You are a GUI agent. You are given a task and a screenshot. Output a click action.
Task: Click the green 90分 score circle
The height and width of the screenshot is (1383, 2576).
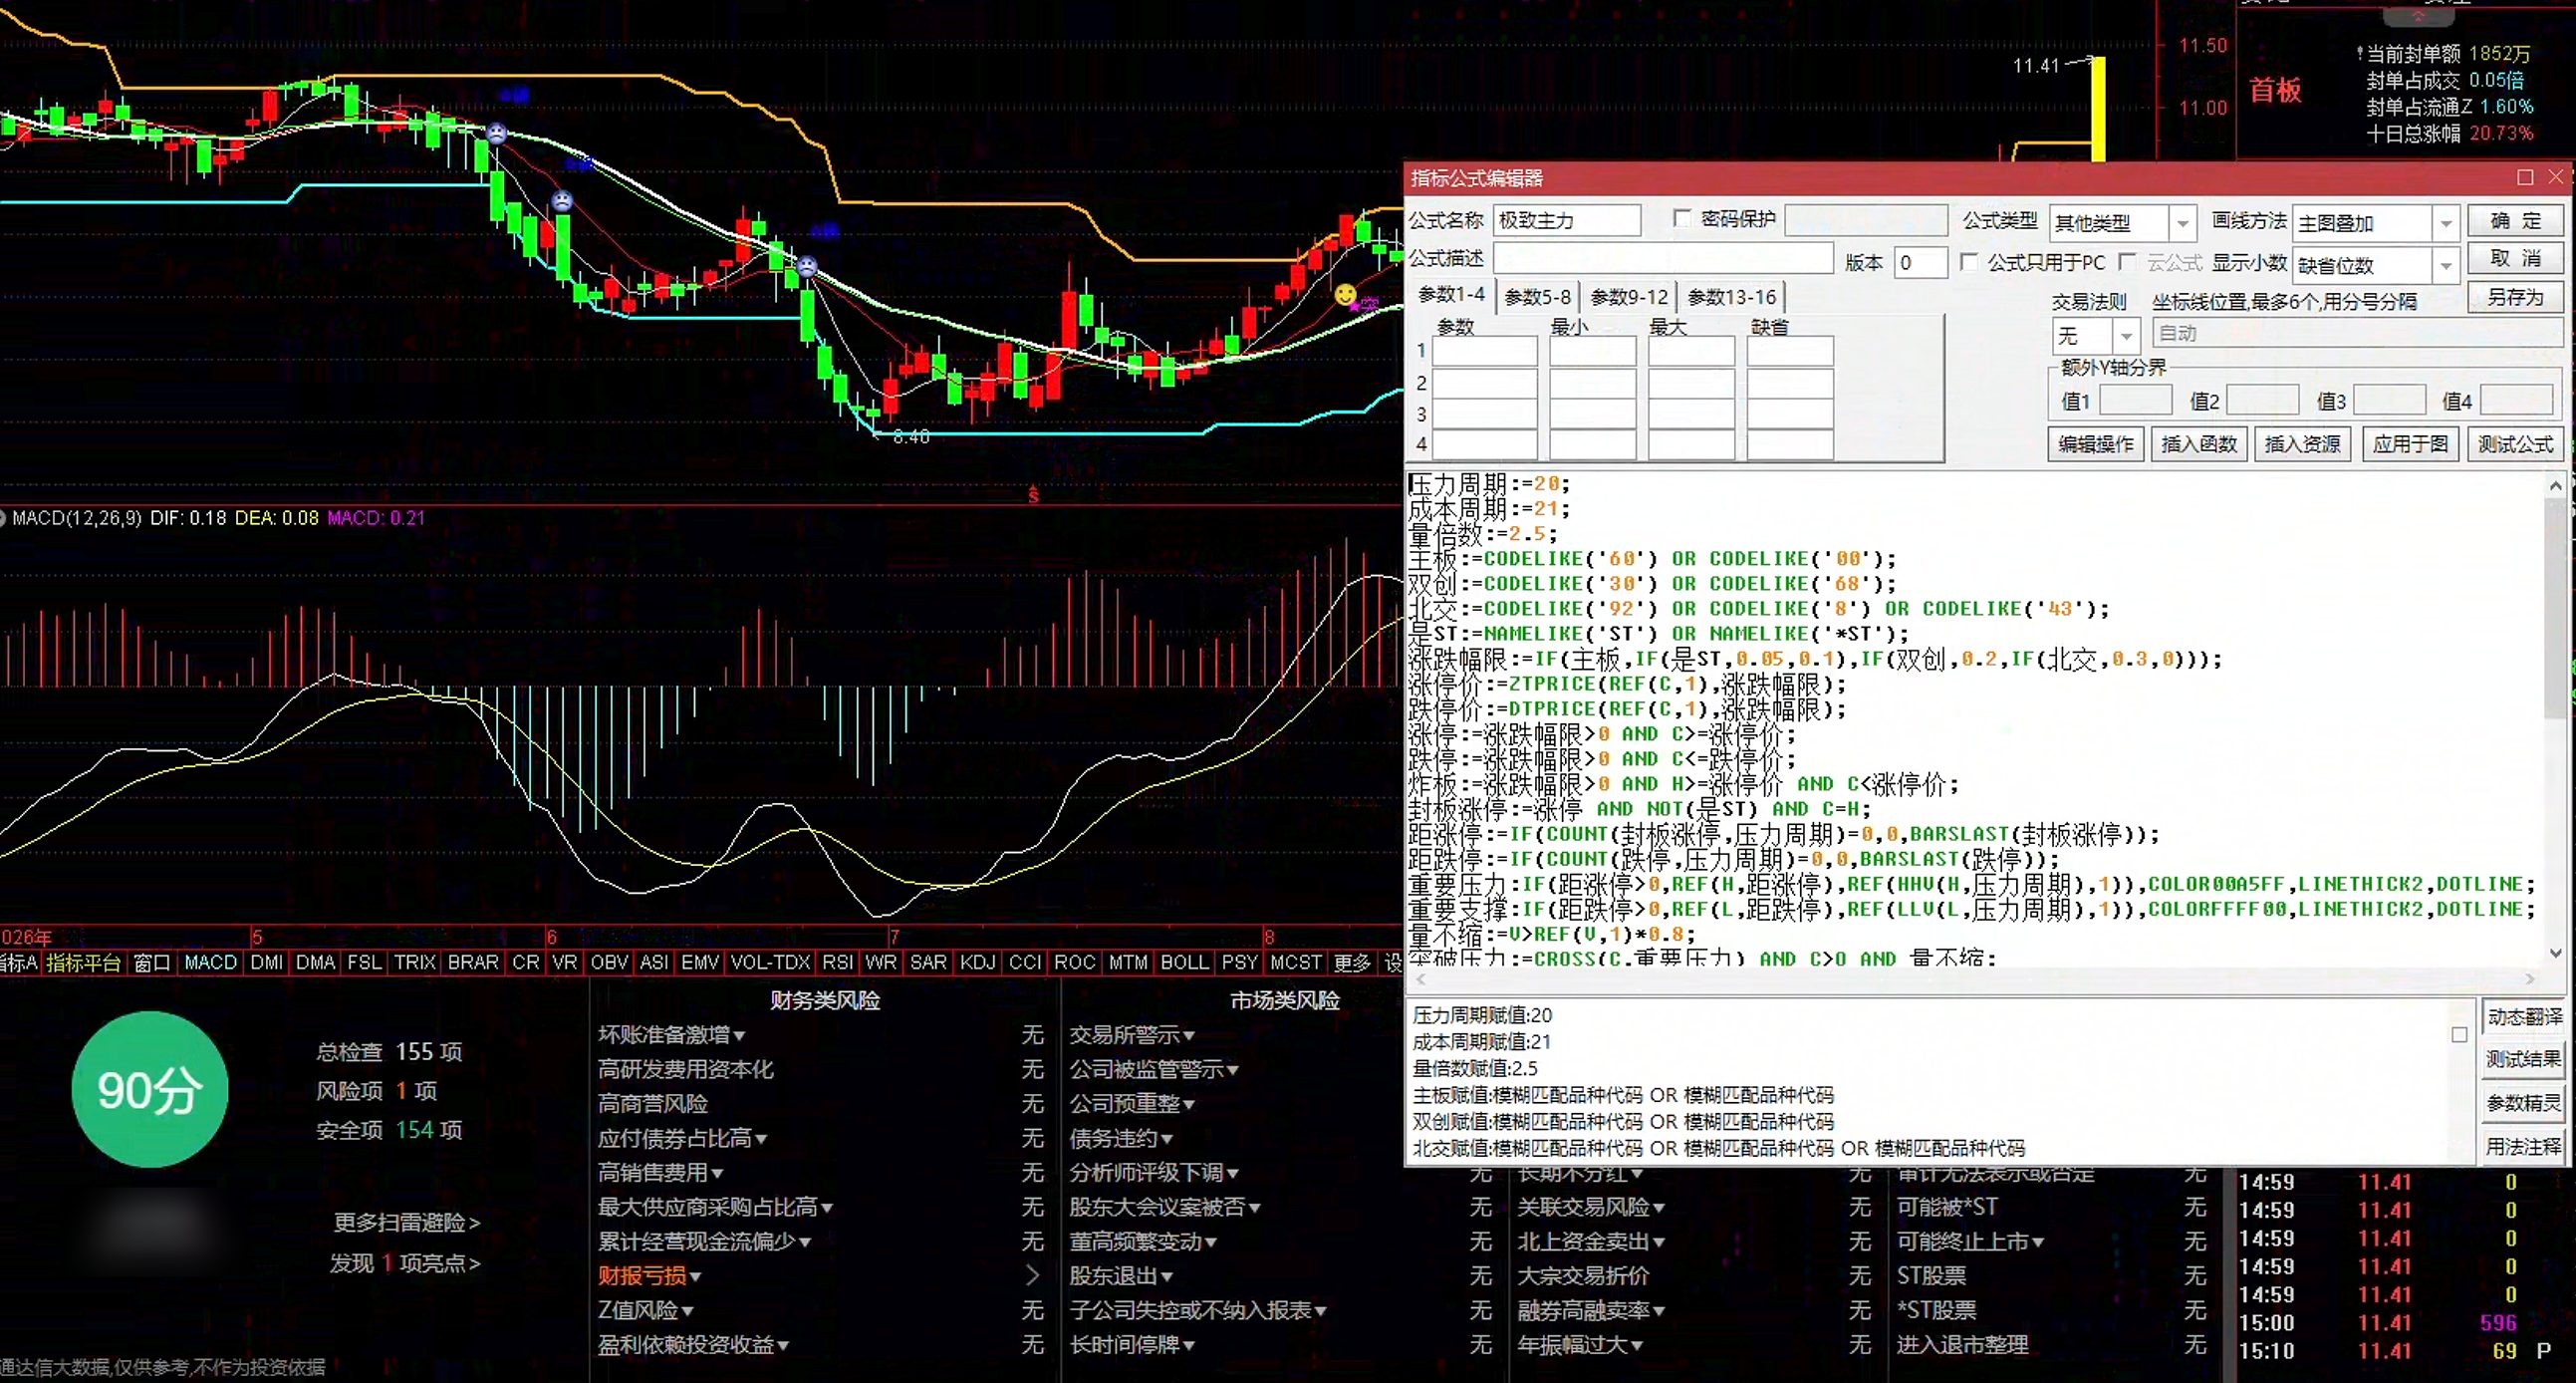pyautogui.click(x=150, y=1089)
